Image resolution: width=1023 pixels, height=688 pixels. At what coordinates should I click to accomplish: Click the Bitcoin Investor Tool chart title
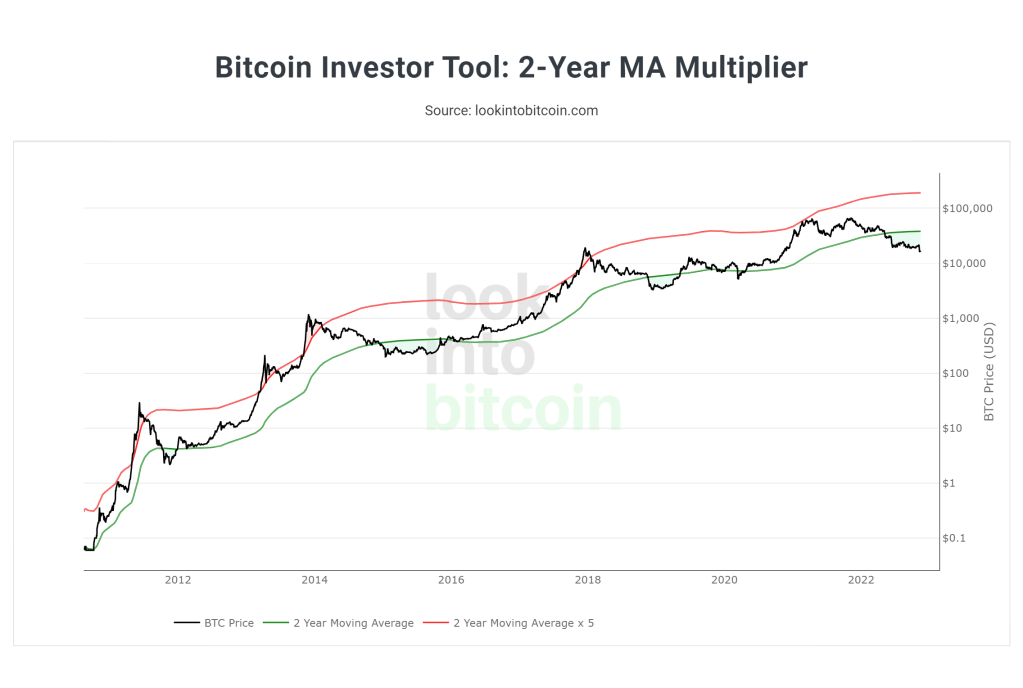pyautogui.click(x=511, y=68)
